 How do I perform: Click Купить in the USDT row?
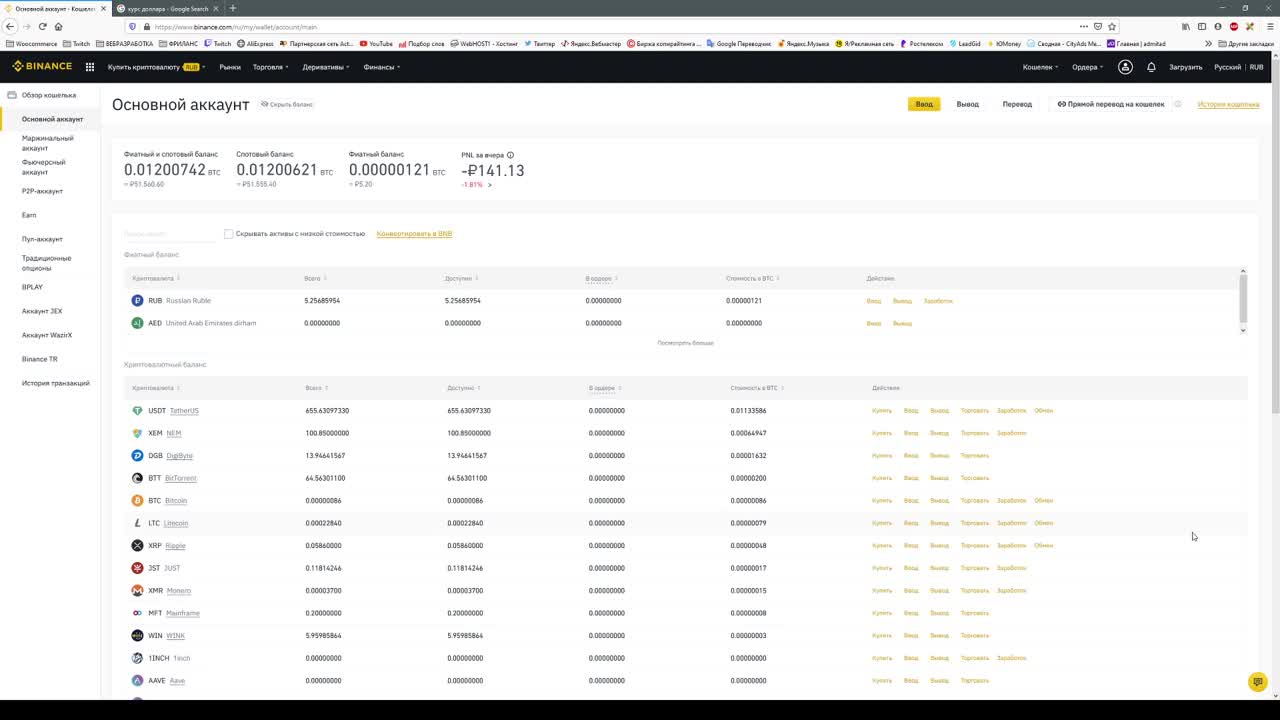882,411
